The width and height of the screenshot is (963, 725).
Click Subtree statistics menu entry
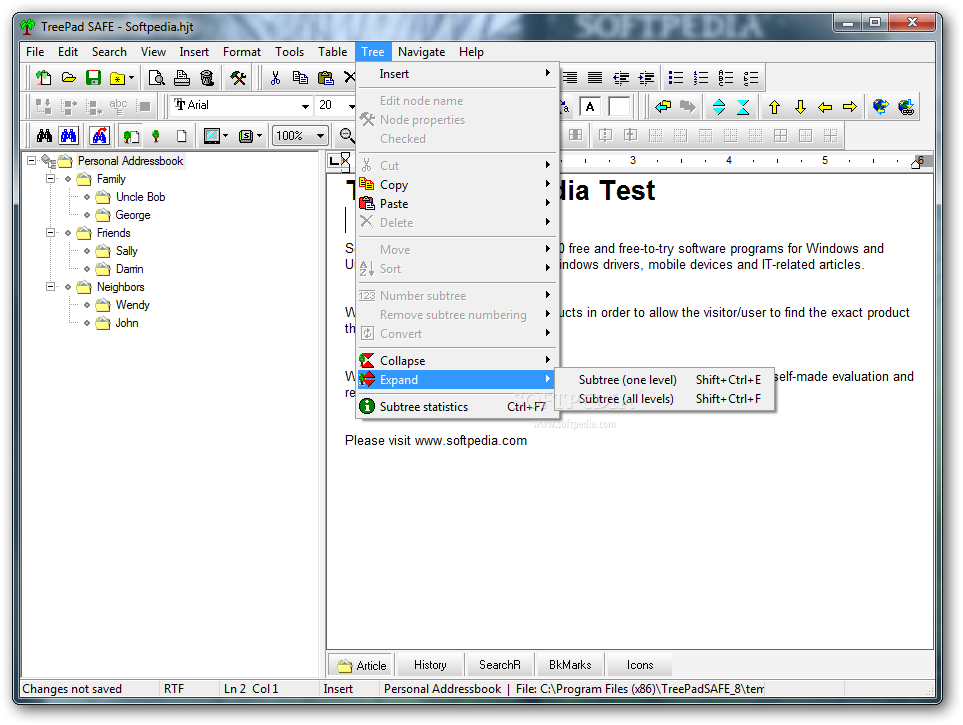point(458,407)
